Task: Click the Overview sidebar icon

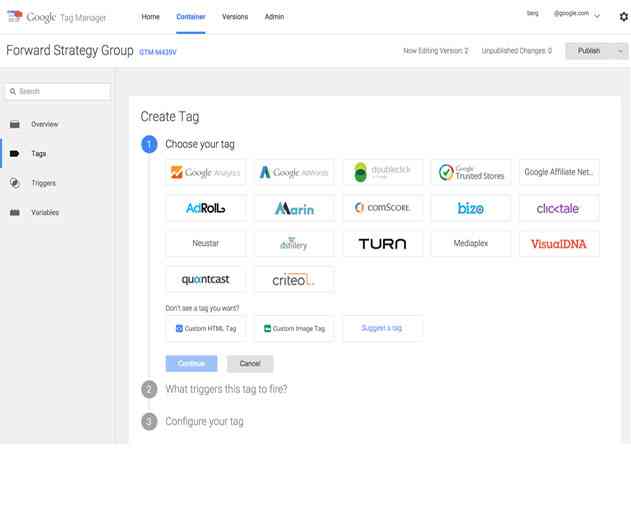Action: pyautogui.click(x=15, y=124)
